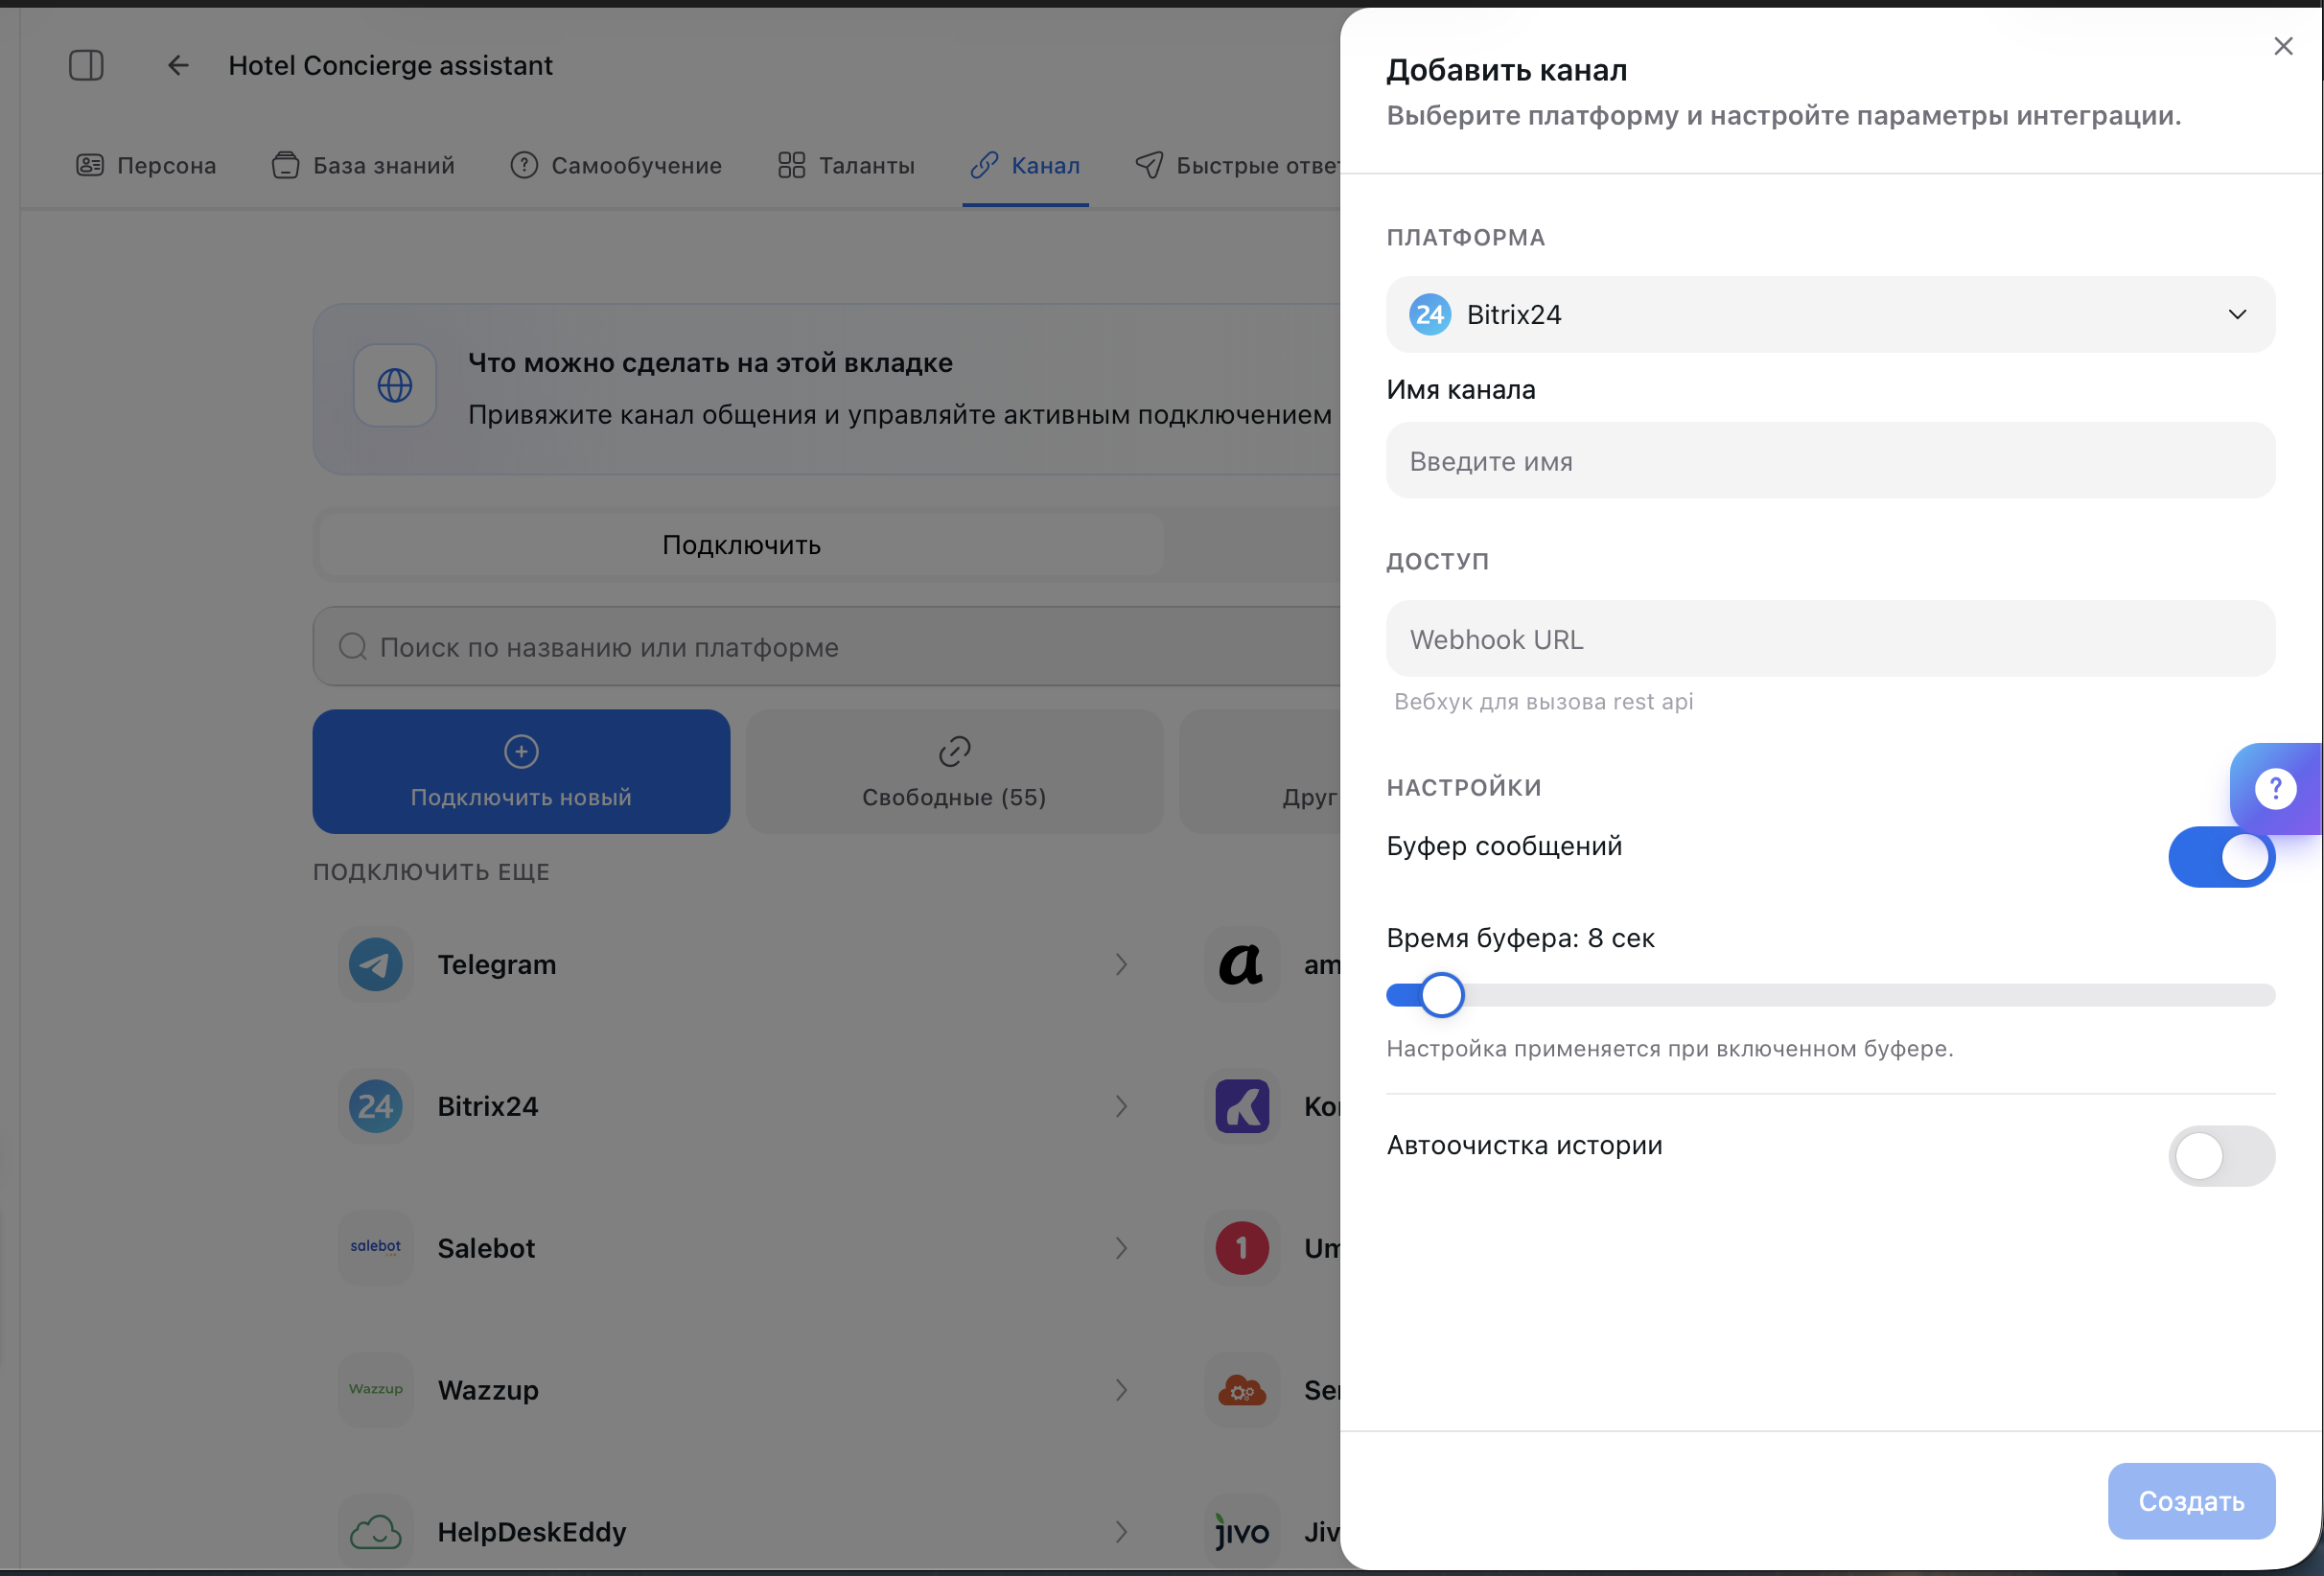Image resolution: width=2324 pixels, height=1576 pixels.
Task: Switch to the Персона tab
Action: point(146,165)
